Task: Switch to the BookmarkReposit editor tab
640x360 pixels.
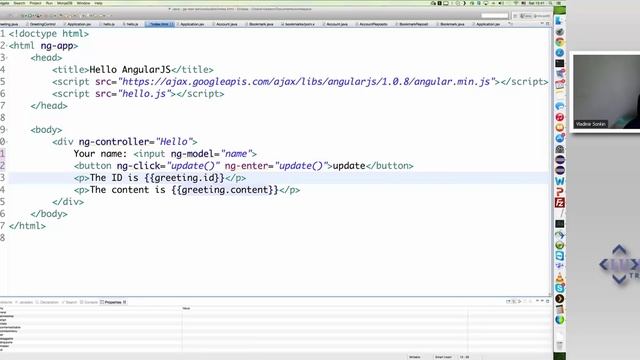Action: pyautogui.click(x=413, y=24)
